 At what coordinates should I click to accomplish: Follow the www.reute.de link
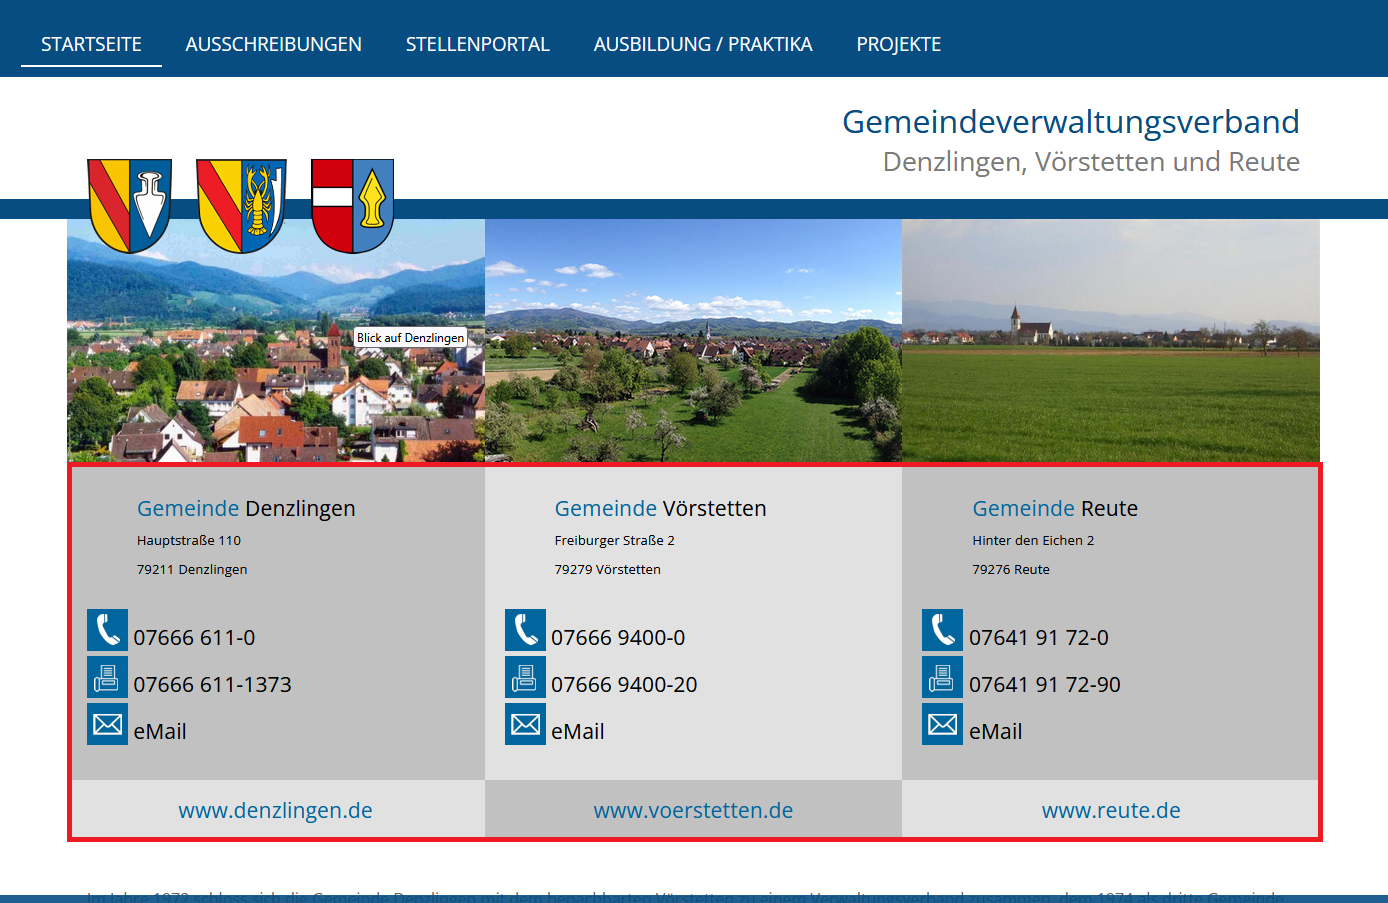tap(1111, 810)
